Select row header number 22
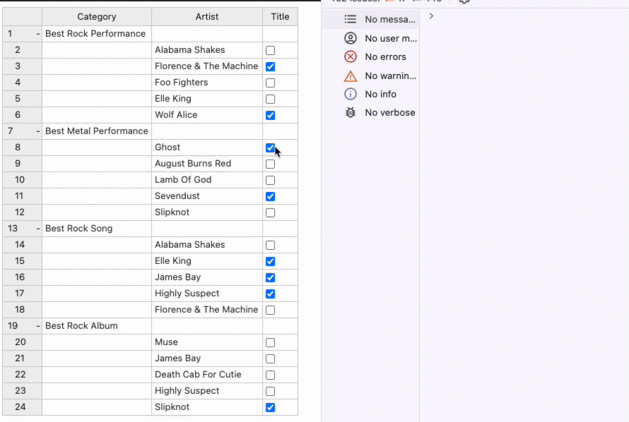Viewport: 629px width, 422px height. tap(22, 375)
